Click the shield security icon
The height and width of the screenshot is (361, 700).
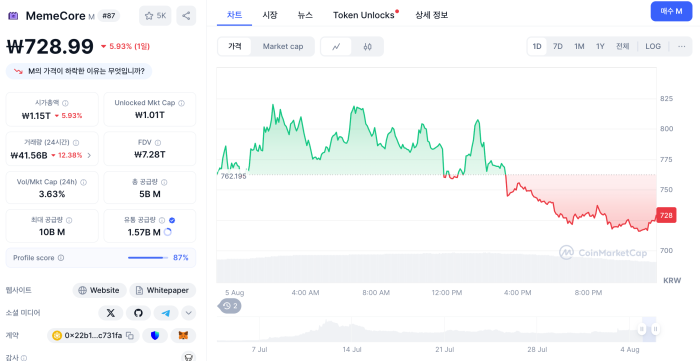tap(155, 336)
